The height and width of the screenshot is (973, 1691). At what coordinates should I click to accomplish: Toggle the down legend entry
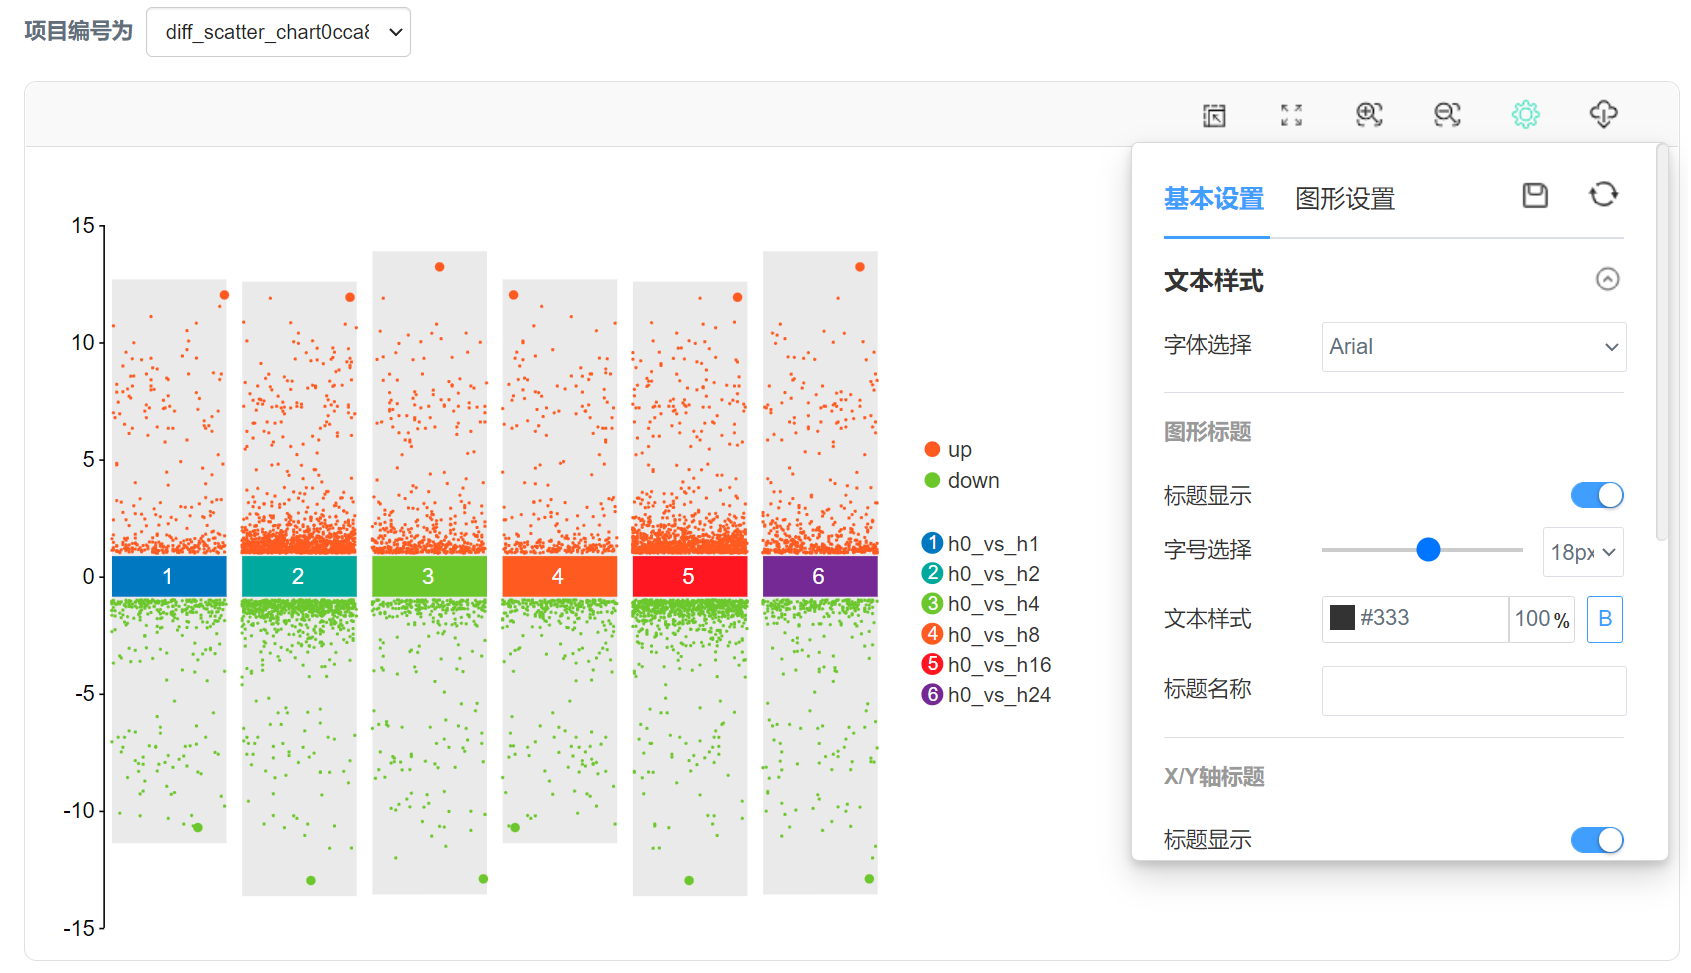[x=961, y=480]
